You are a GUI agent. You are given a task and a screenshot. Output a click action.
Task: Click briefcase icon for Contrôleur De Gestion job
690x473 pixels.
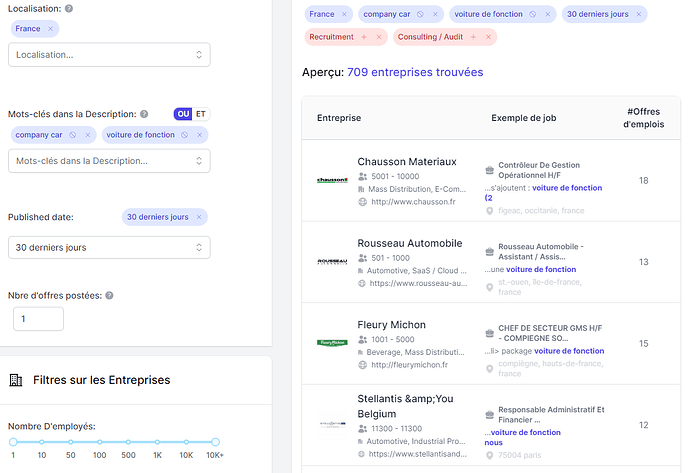coord(489,170)
